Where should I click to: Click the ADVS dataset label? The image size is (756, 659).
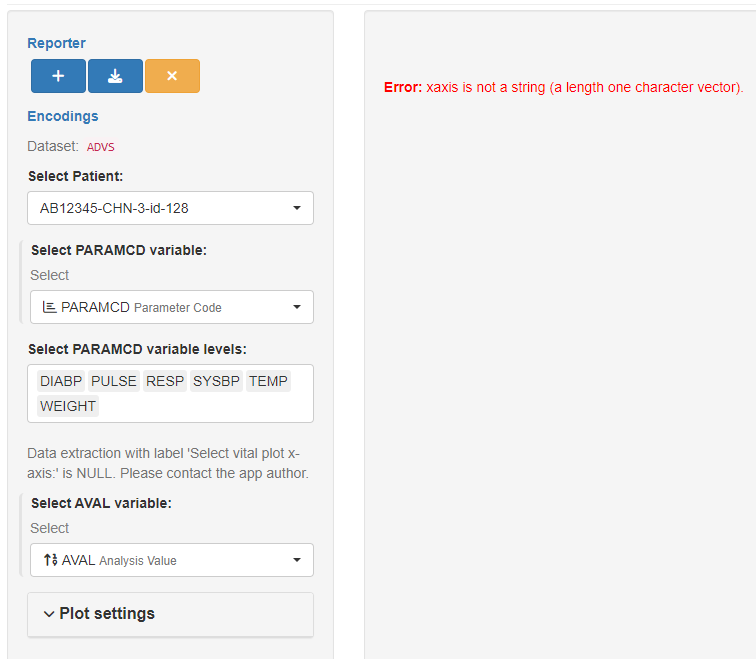pyautogui.click(x=101, y=147)
